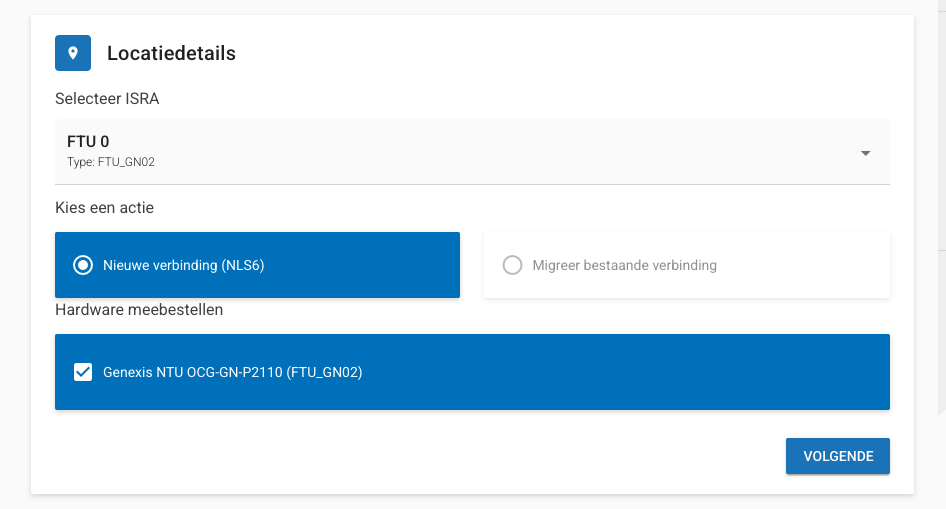Viewport: 946px width, 509px height.
Task: Click the location pin icon beside Locatiedetails
Action: (x=73, y=53)
